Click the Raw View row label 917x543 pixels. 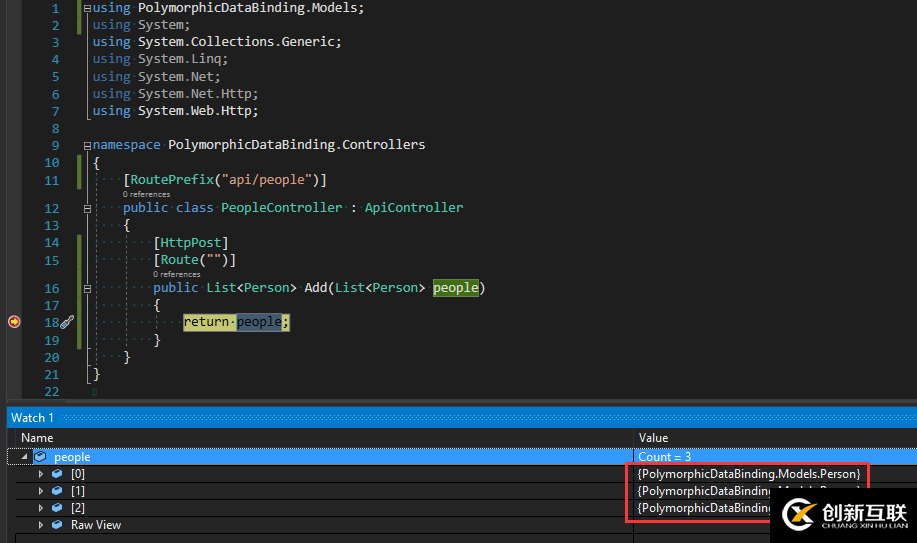tap(96, 525)
